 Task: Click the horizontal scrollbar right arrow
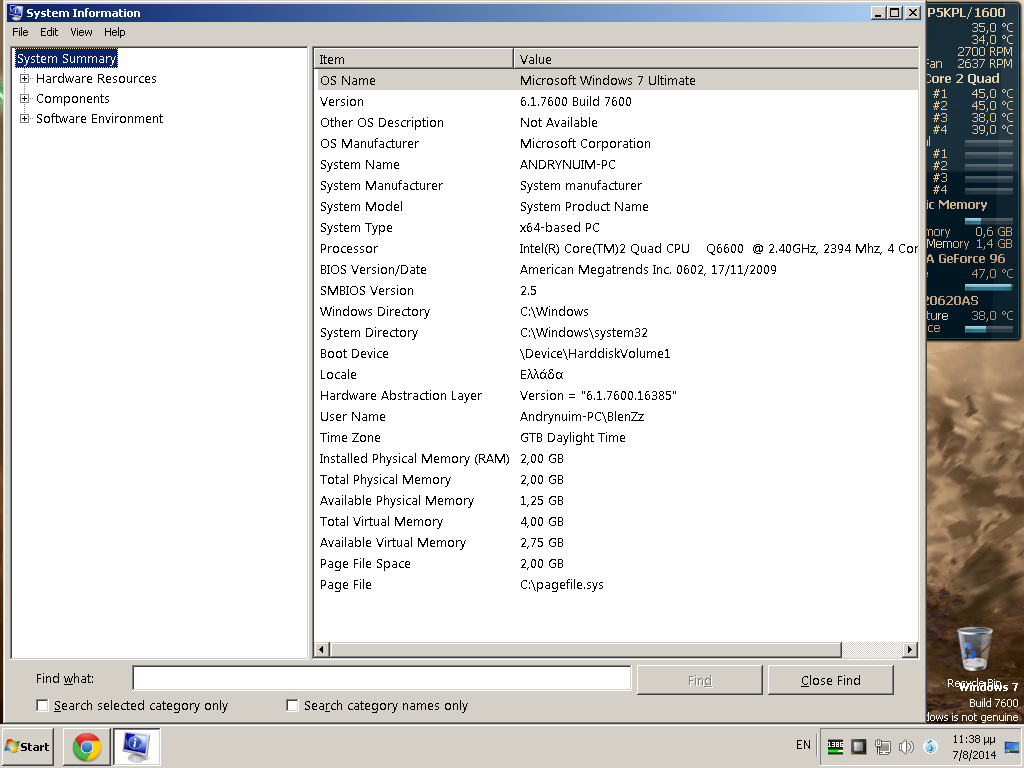pos(910,650)
